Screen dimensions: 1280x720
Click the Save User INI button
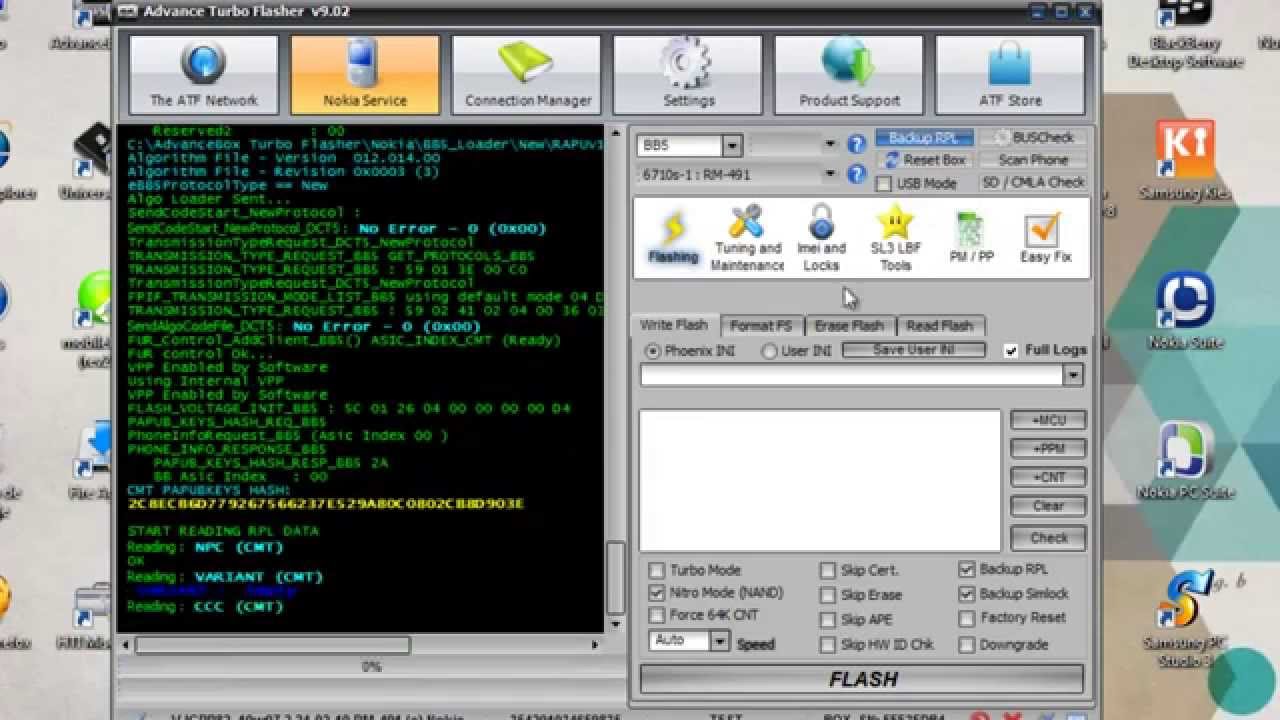pos(914,350)
